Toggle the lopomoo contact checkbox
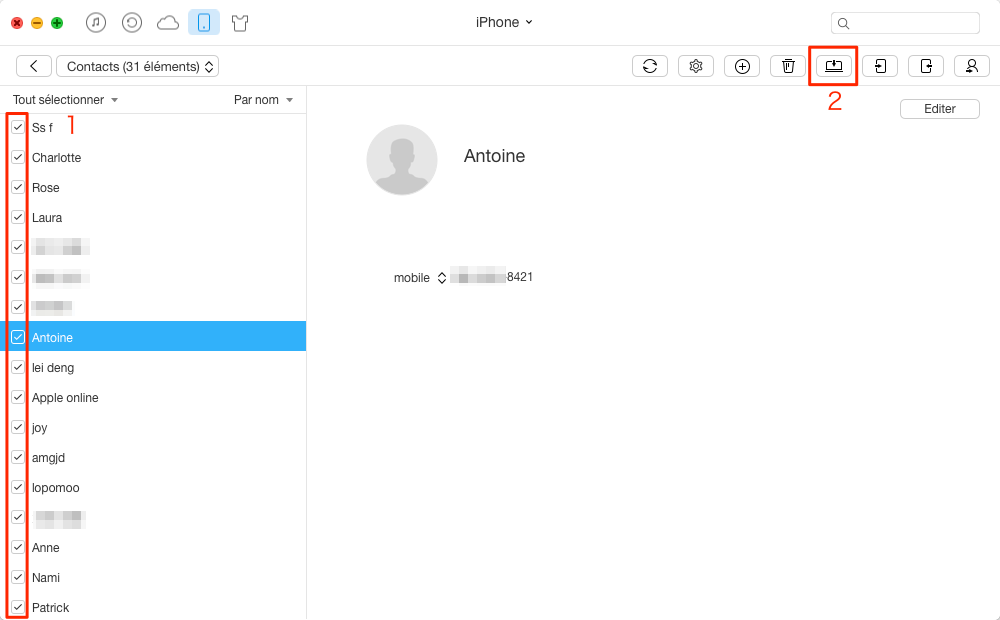Viewport: 1000px width, 620px height. tap(18, 487)
